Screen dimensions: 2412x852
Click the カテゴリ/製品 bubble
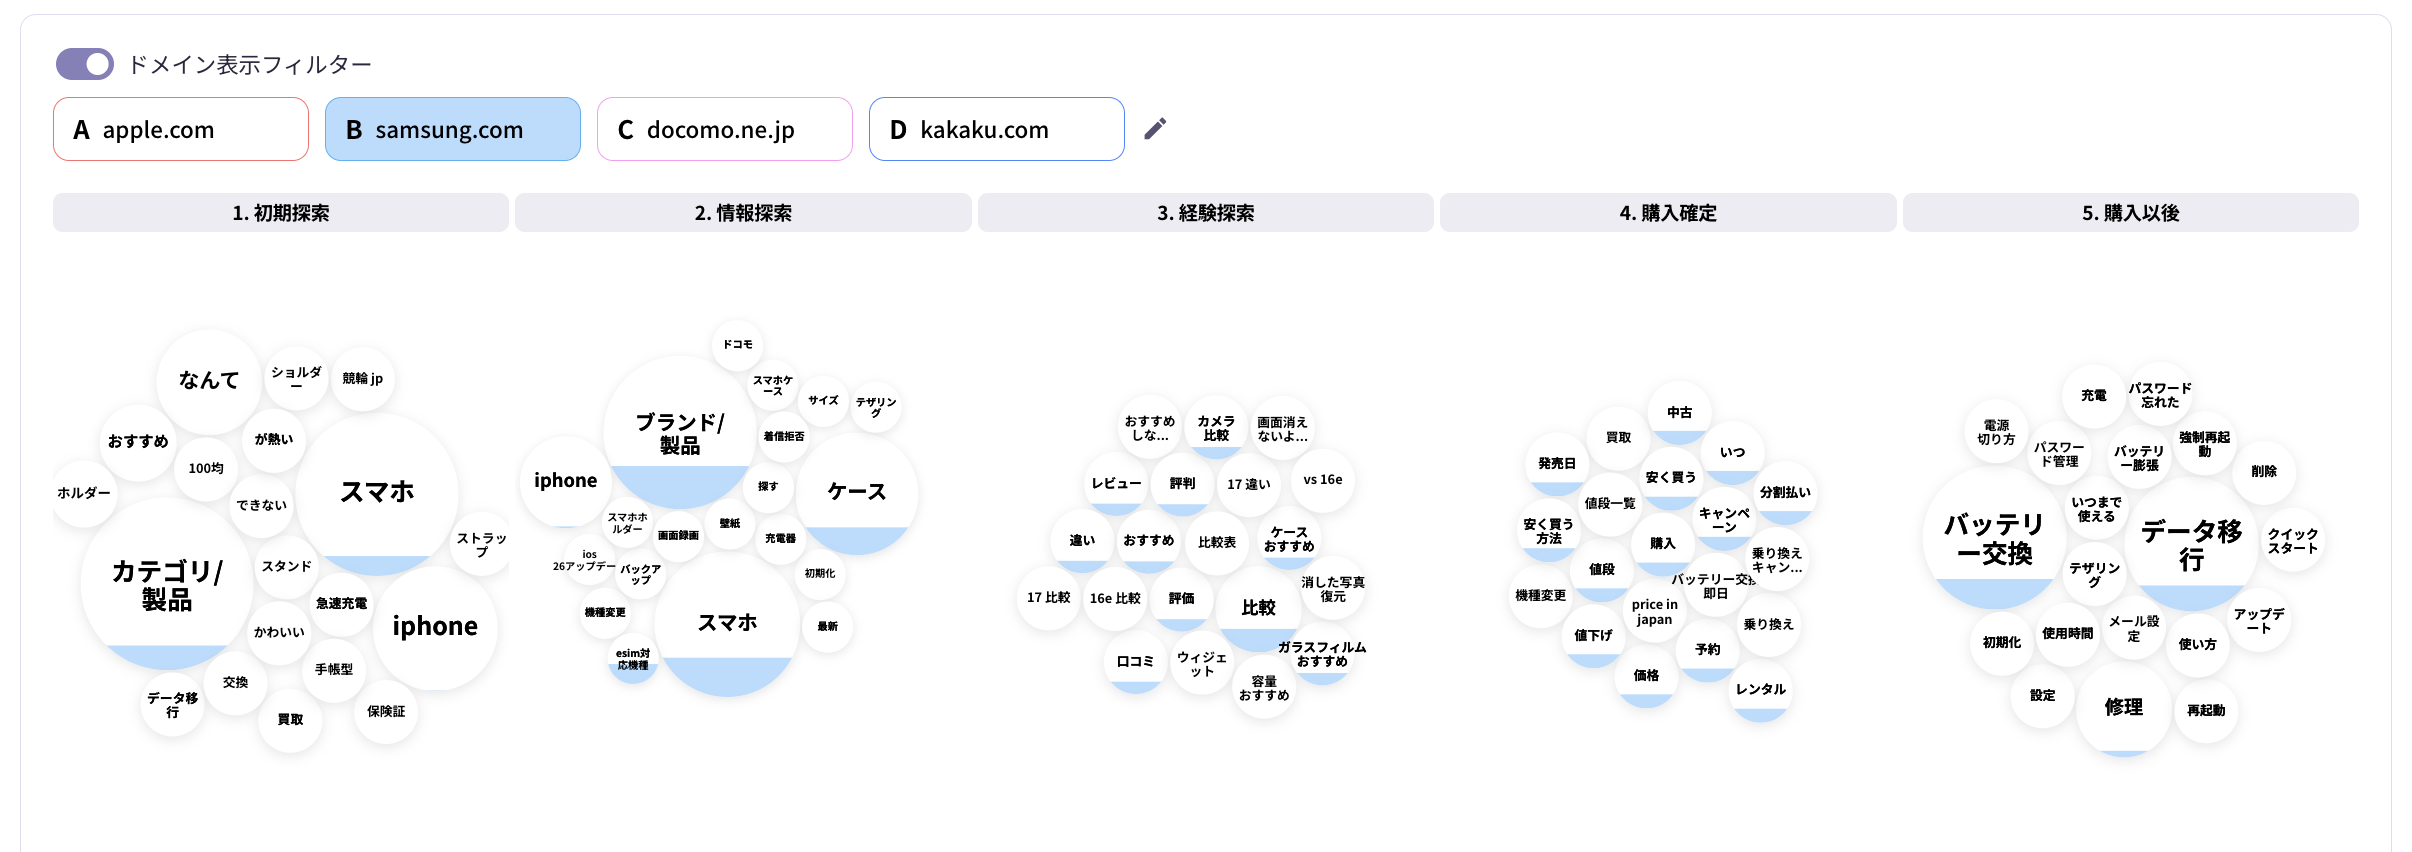click(x=167, y=585)
